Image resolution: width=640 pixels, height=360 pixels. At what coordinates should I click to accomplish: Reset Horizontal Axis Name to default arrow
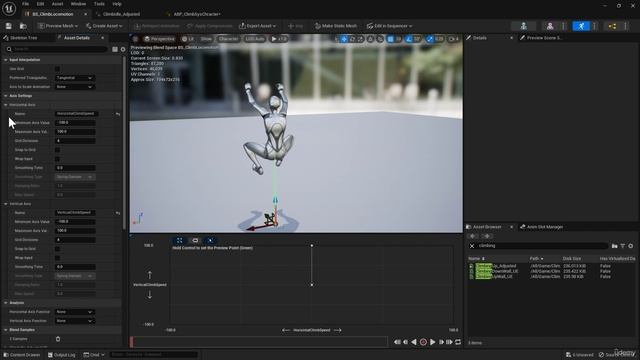118,114
